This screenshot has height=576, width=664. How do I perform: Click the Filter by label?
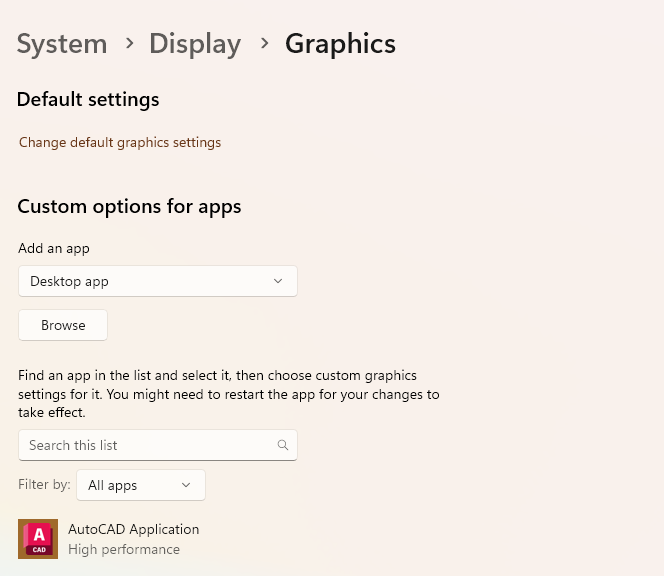pos(44,484)
